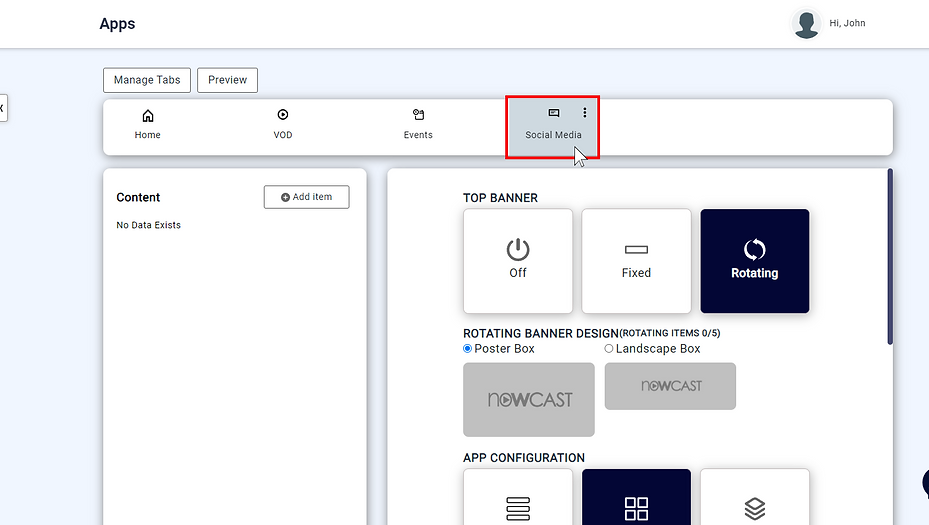The width and height of the screenshot is (929, 525).
Task: Click the TOP BANNER heading
Action: coord(501,198)
